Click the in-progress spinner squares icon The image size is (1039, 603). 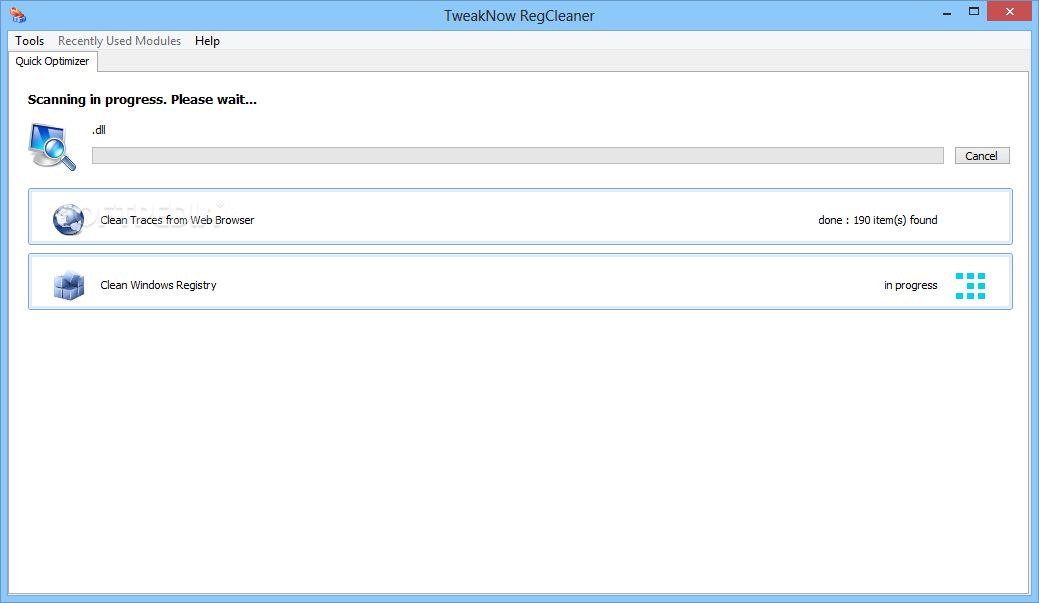pyautogui.click(x=970, y=286)
